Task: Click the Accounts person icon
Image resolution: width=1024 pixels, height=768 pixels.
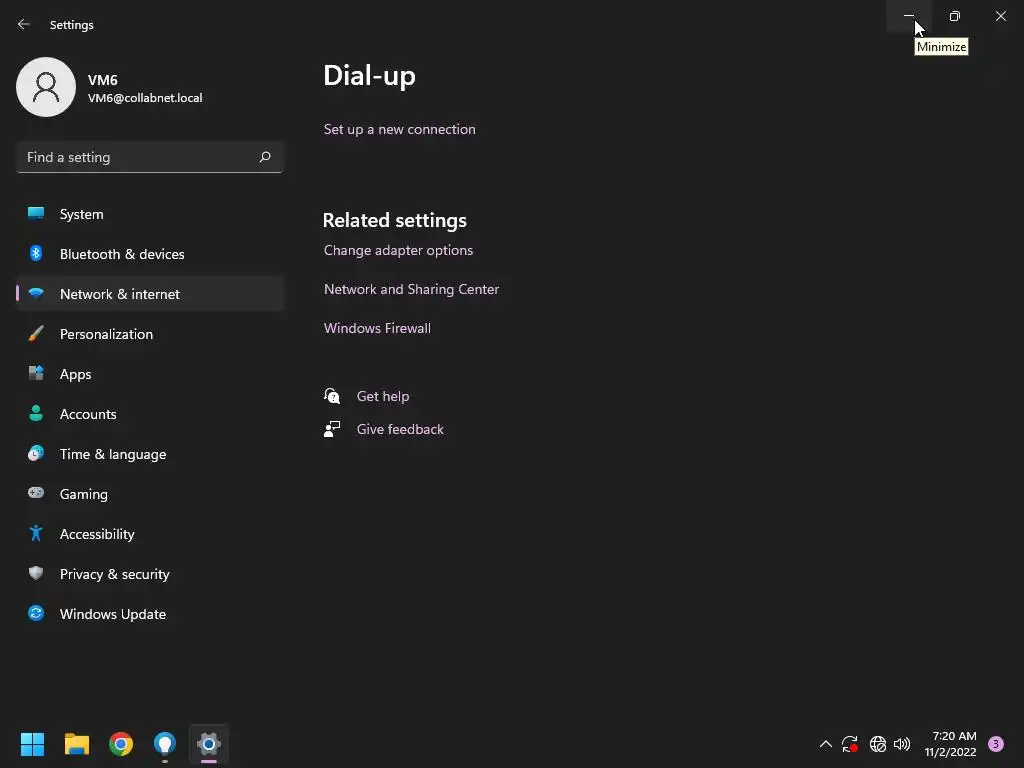Action: [36, 413]
